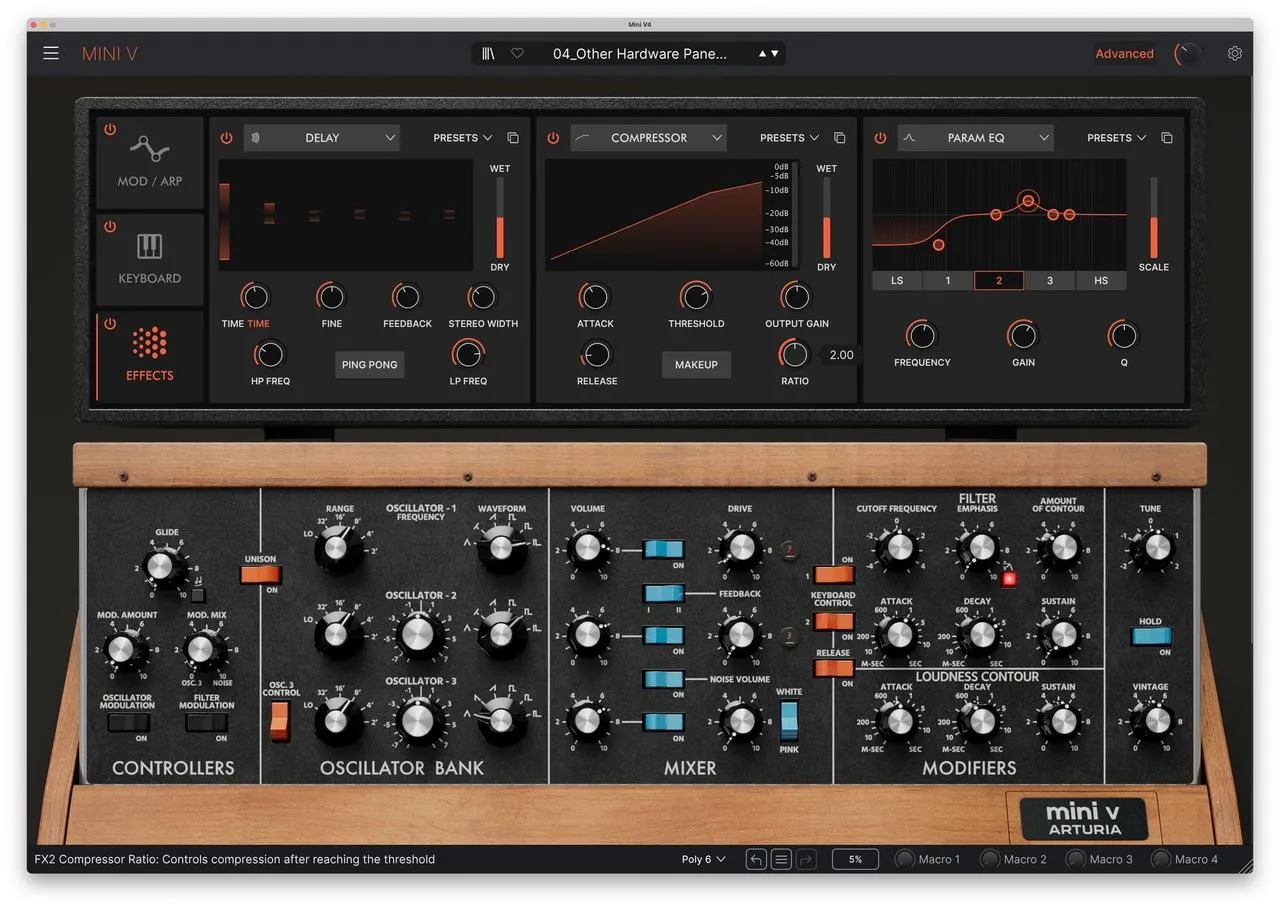Toggle the Delay effect power button
Image resolution: width=1280 pixels, height=909 pixels.
(x=227, y=138)
